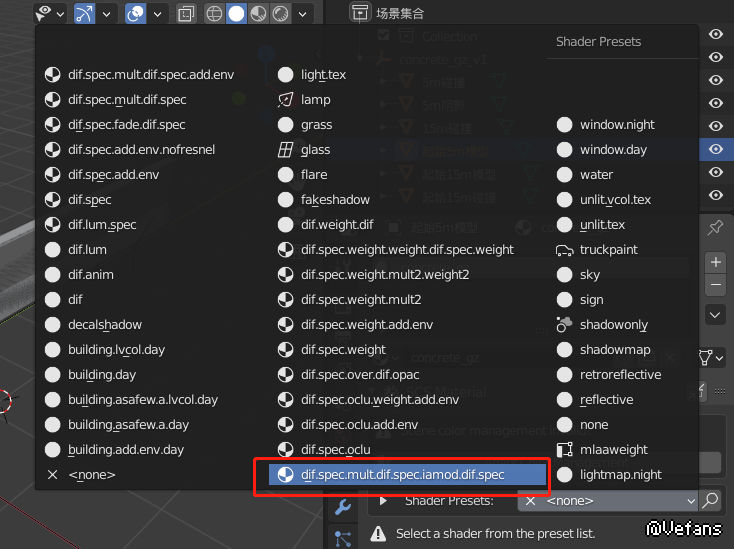Open the Shader Presets <none> dropdown
The width and height of the screenshot is (734, 549).
pos(608,501)
